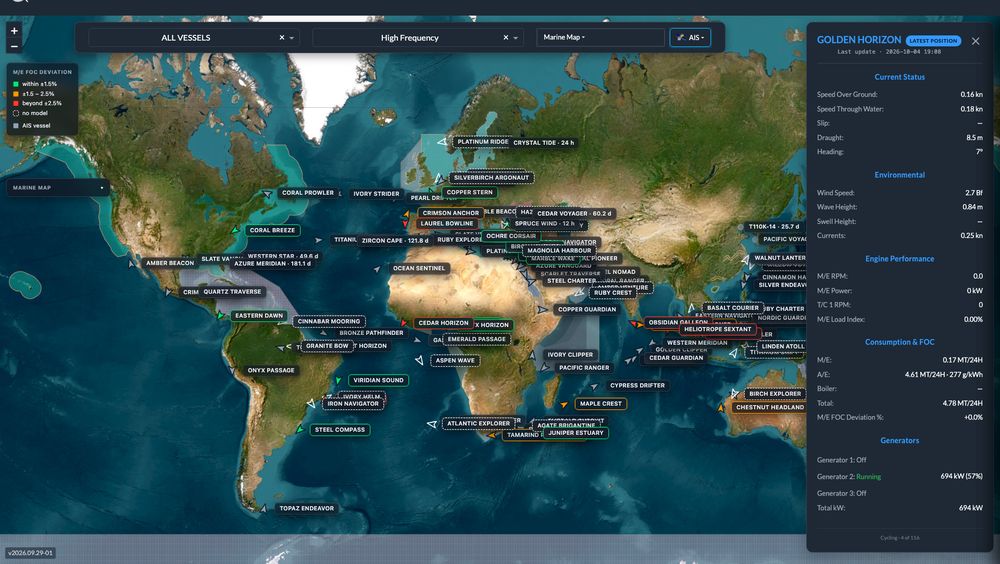Open the AIS dropdown button

(690, 38)
